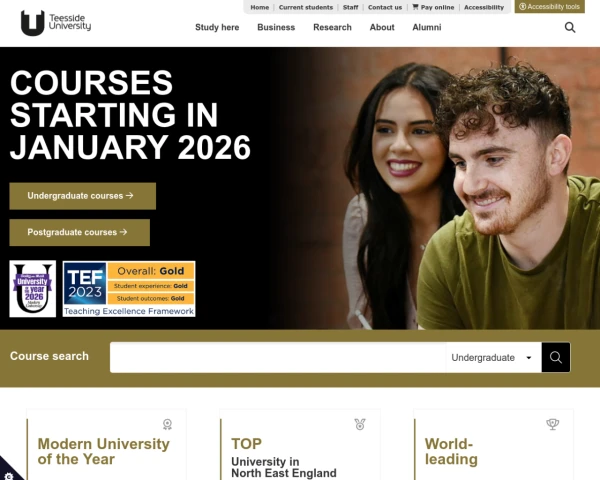This screenshot has width=600, height=480.
Task: Open the site search magnifier icon
Action: 570,28
